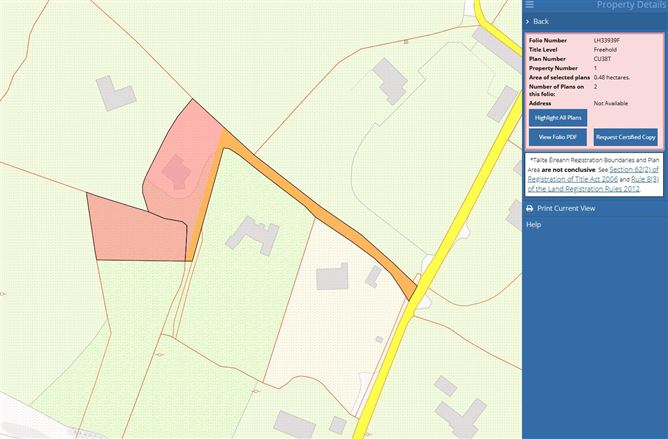Select the L-shaped grey building in upper-left
This screenshot has height=439, width=668.
(115, 91)
